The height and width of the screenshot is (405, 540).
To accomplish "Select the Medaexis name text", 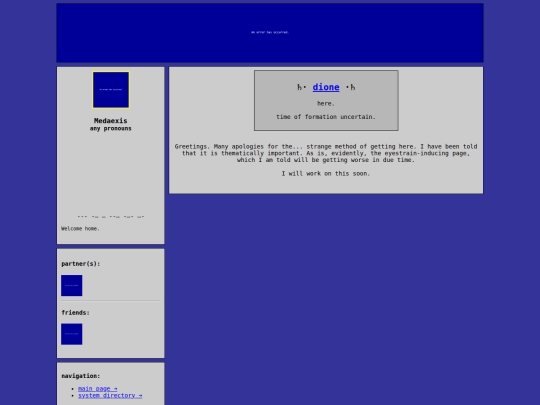I will pos(111,121).
